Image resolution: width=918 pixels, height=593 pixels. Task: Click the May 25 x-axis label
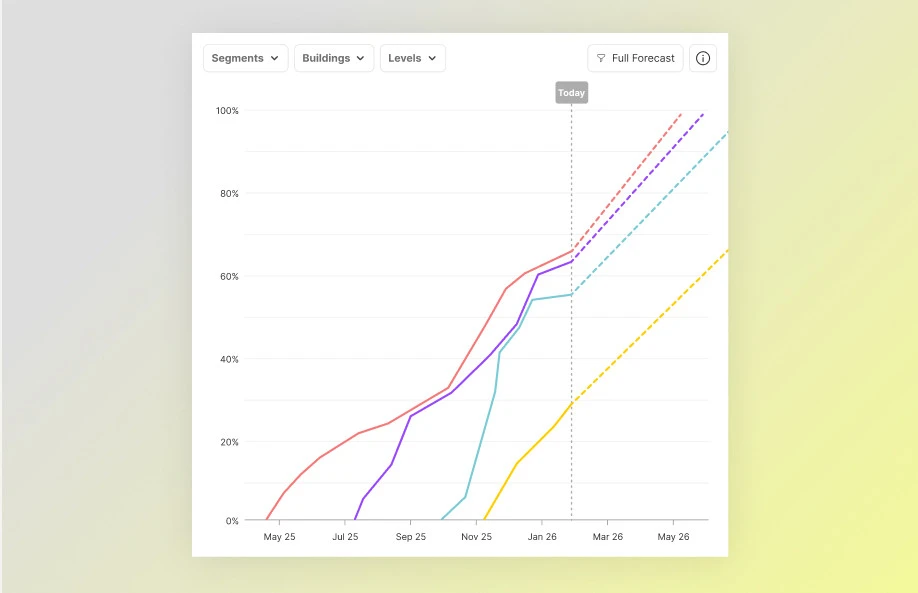[279, 537]
